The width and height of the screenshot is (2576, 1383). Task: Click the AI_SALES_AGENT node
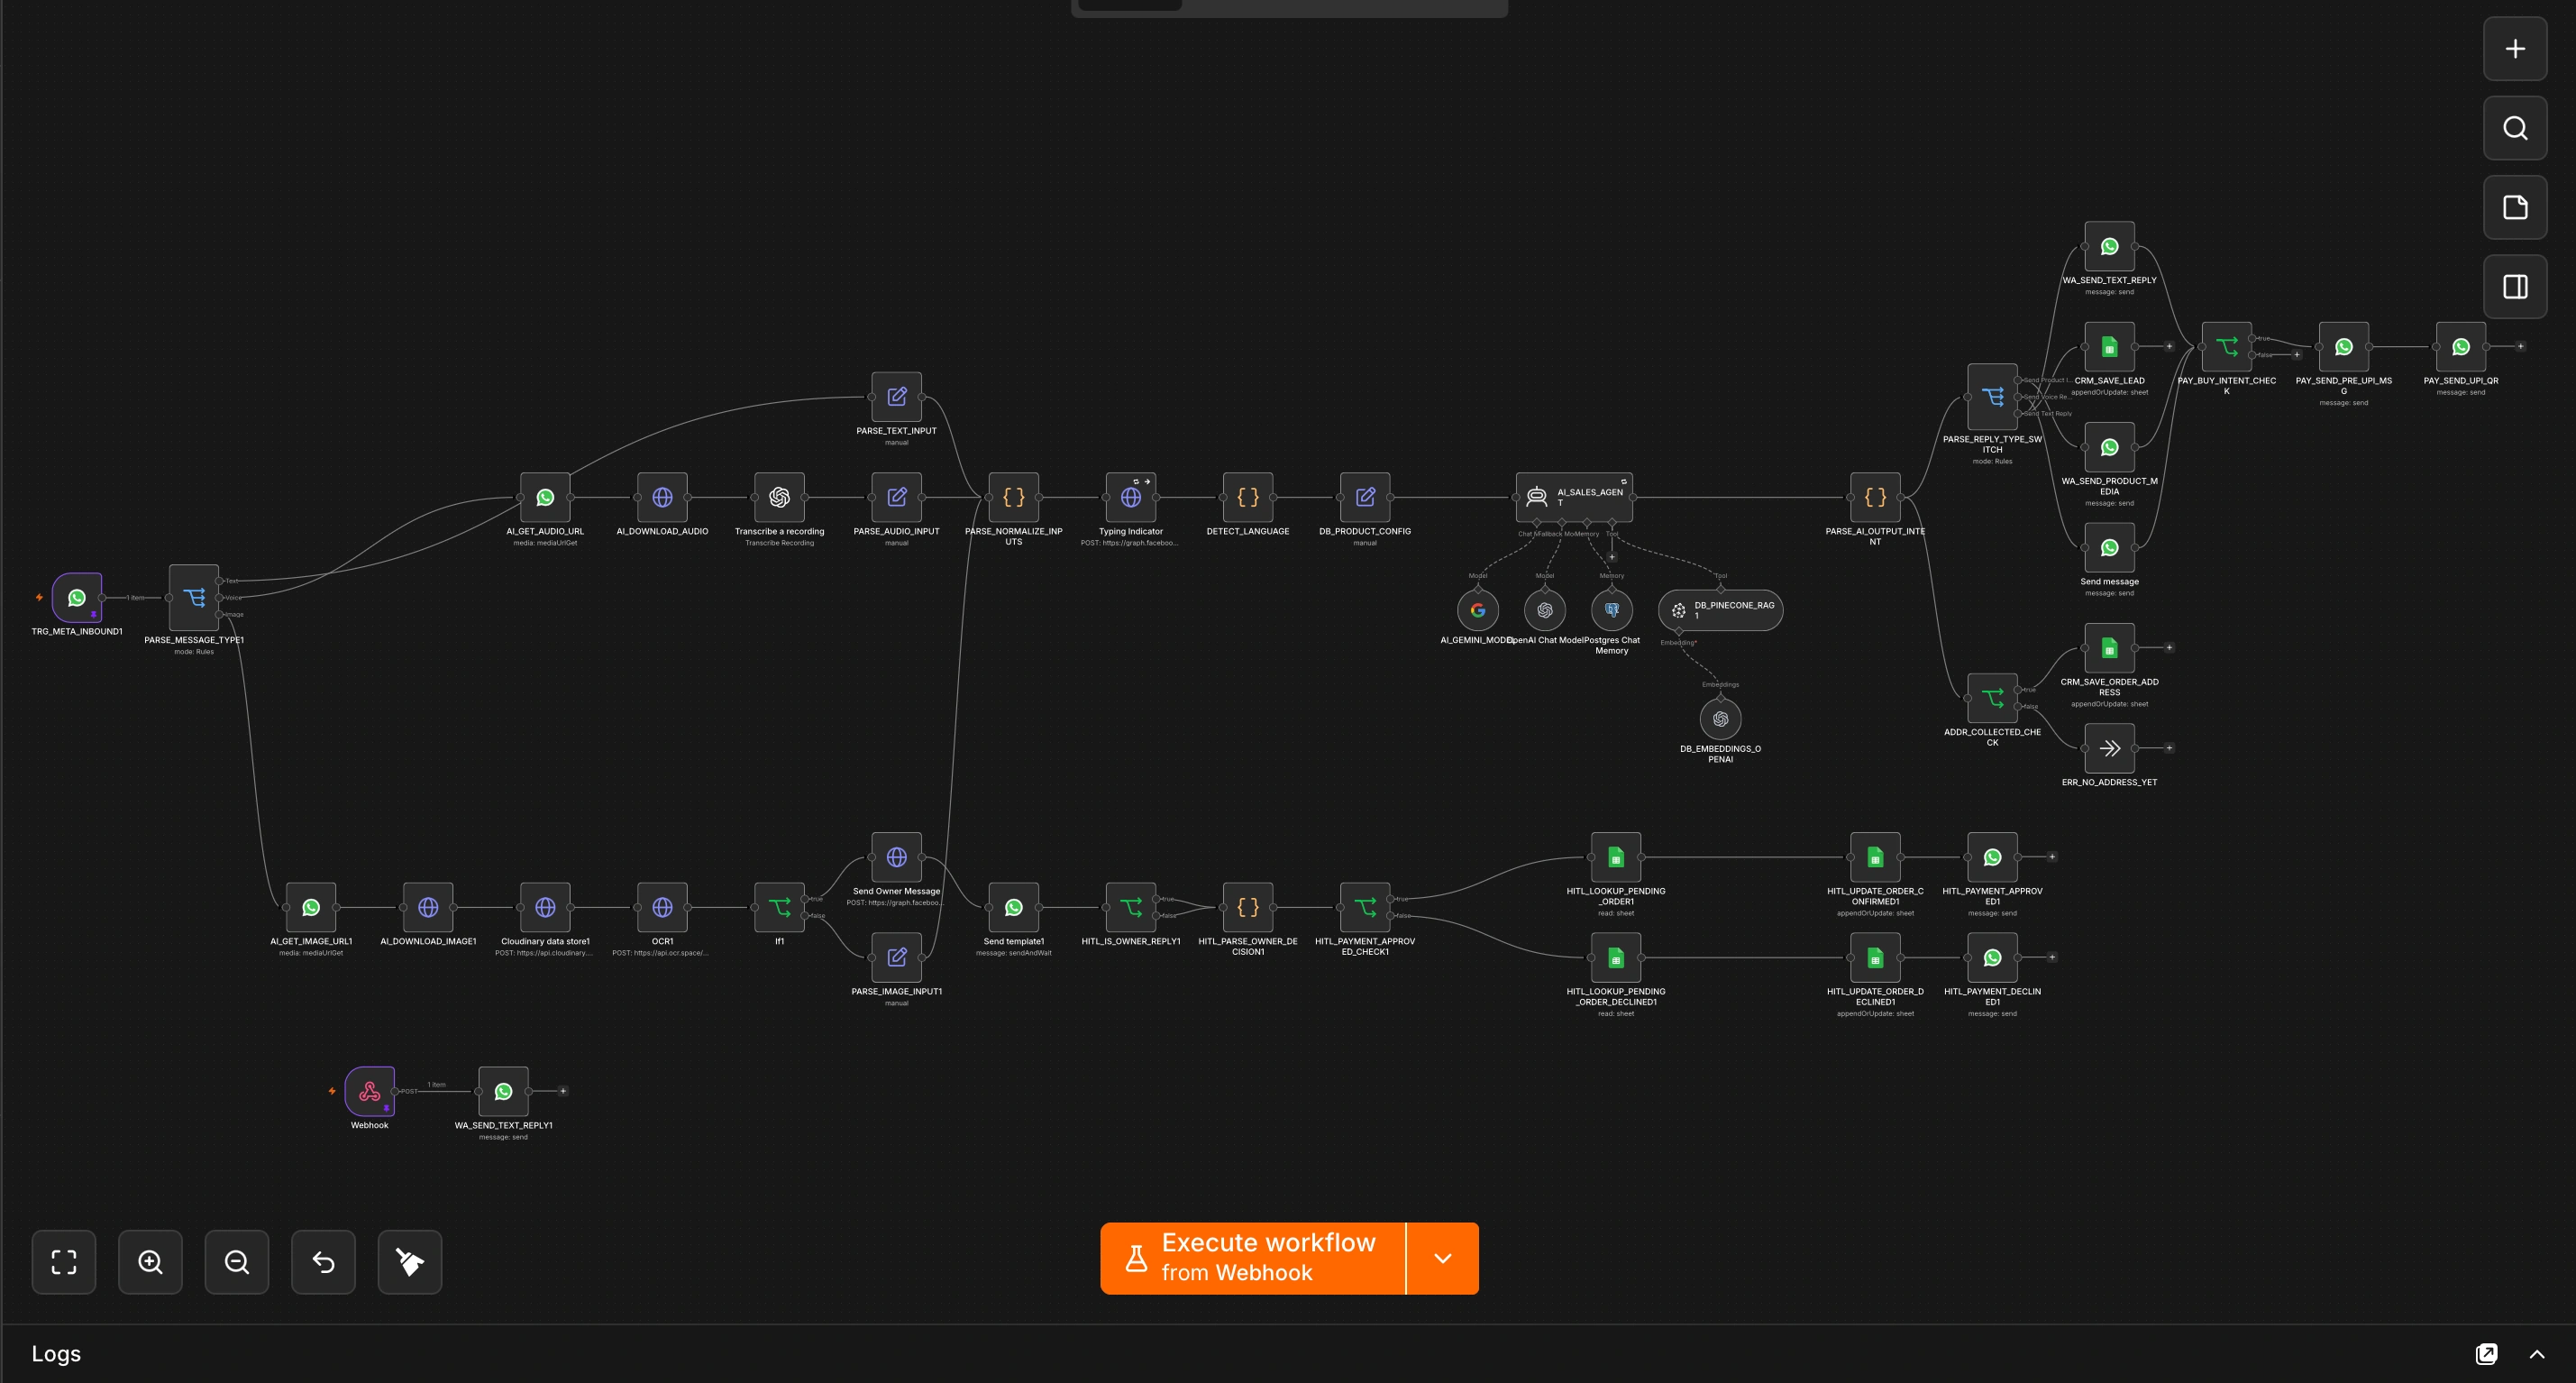1574,497
